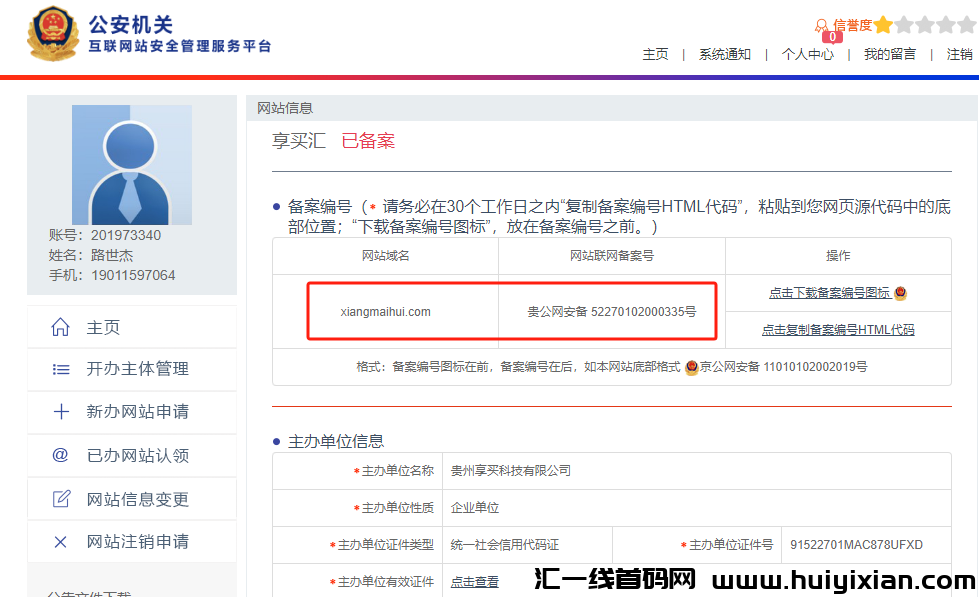Click the home icon beside 主页 in sidebar
The image size is (979, 597).
pyautogui.click(x=60, y=328)
